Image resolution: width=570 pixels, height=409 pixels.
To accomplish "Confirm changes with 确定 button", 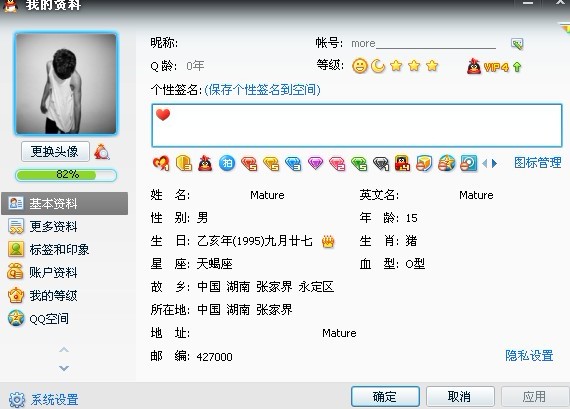I will [x=385, y=396].
